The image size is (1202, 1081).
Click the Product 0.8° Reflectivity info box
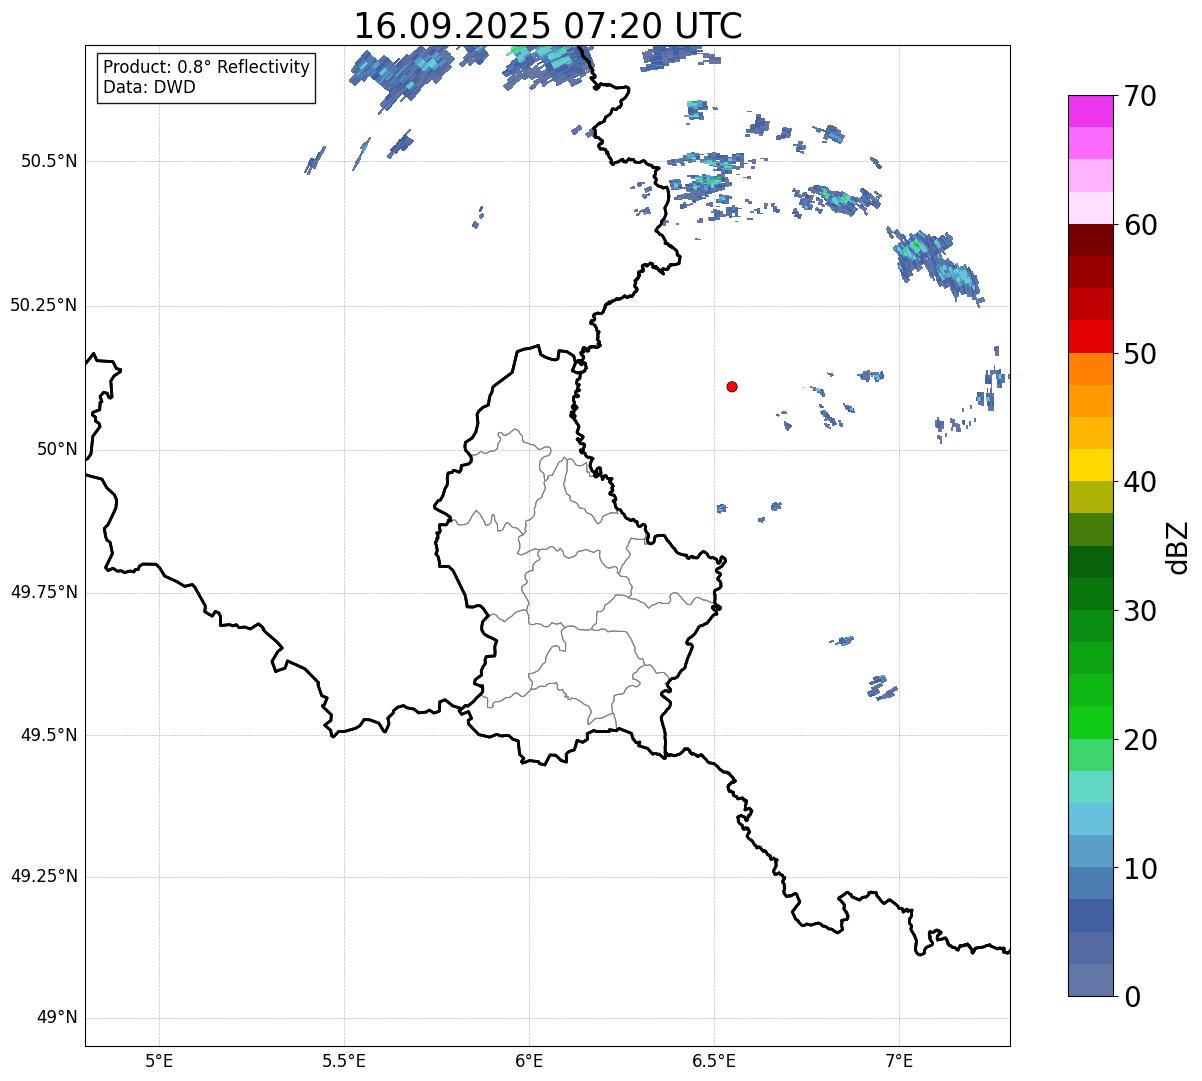(x=207, y=77)
